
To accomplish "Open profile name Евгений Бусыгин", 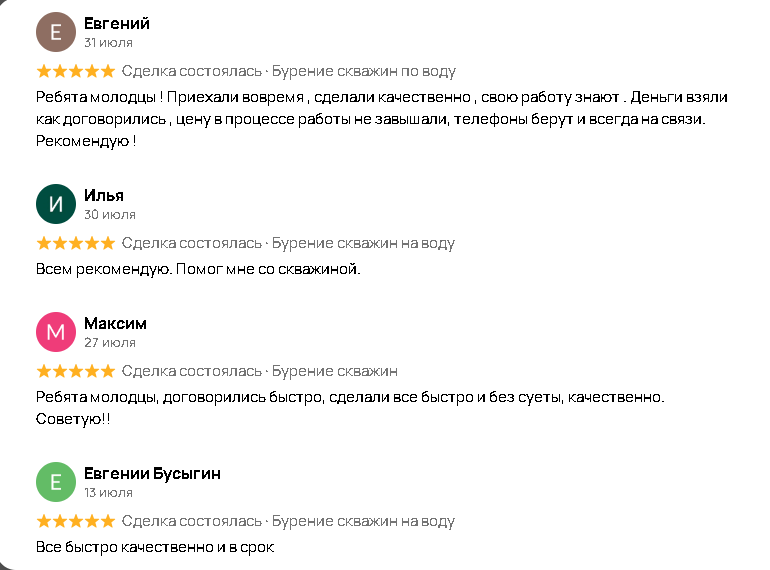I will point(152,473).
